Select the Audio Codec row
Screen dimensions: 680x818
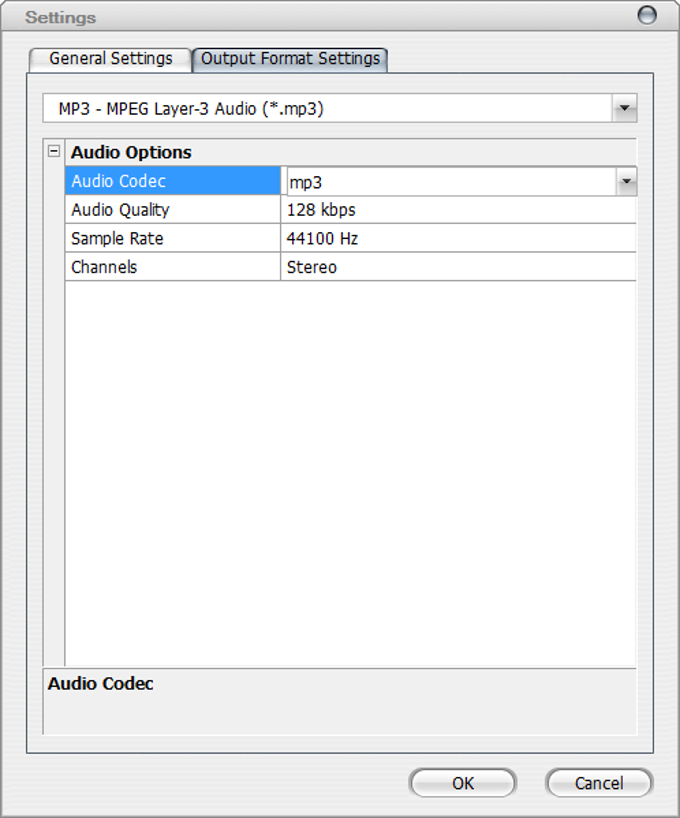pyautogui.click(x=173, y=181)
